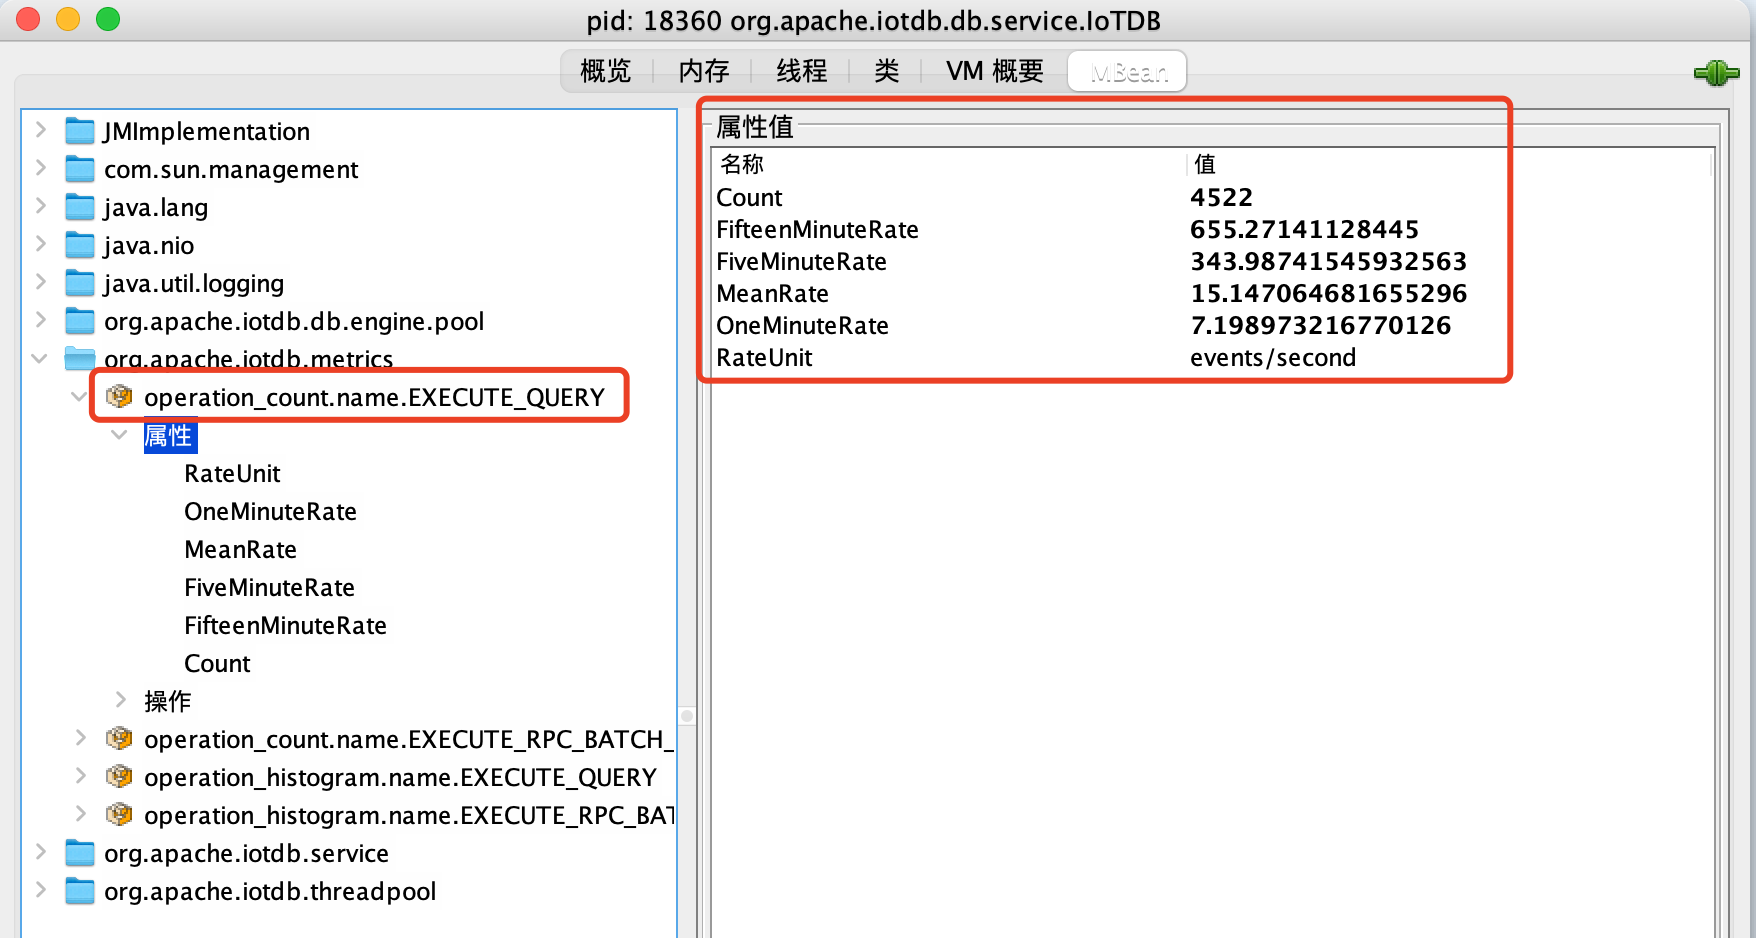This screenshot has width=1756, height=938.
Task: Click the Count name cell in table
Action: (749, 198)
